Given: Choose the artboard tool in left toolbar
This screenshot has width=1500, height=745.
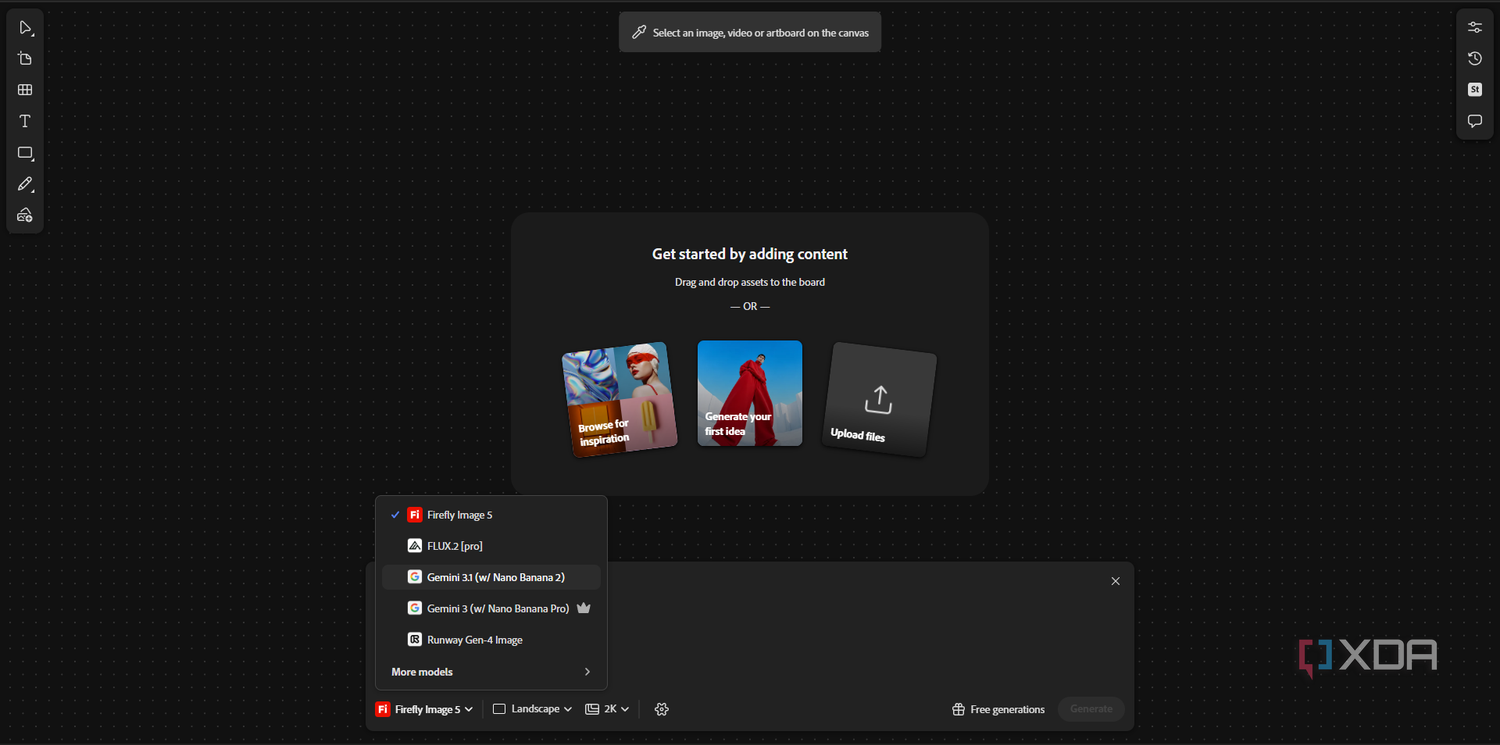Looking at the screenshot, I should [25, 59].
